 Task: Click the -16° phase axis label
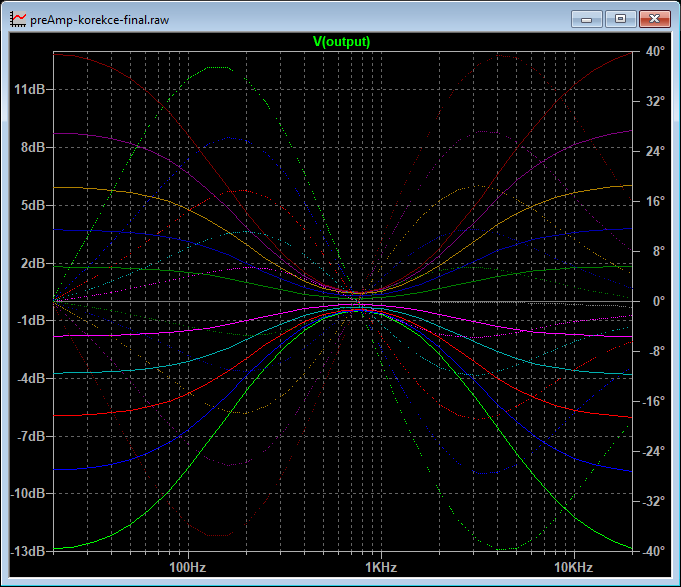[x=654, y=401]
